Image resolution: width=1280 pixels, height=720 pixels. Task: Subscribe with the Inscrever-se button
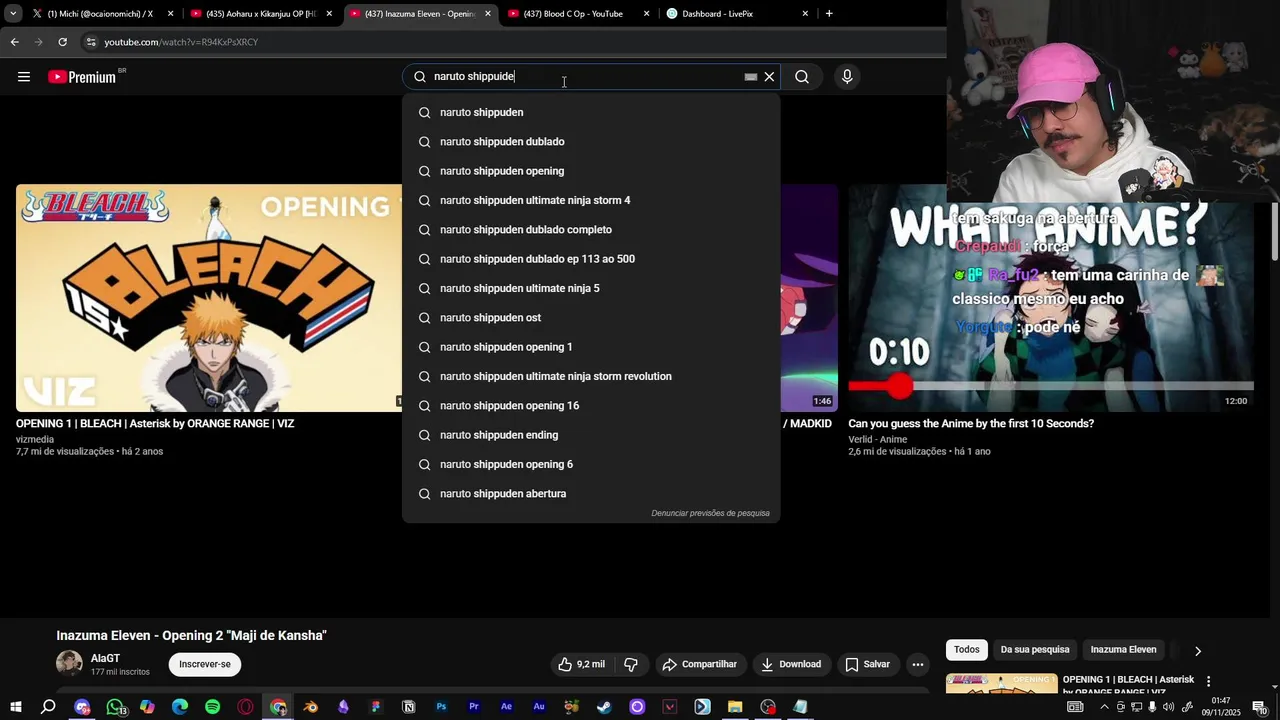(205, 664)
